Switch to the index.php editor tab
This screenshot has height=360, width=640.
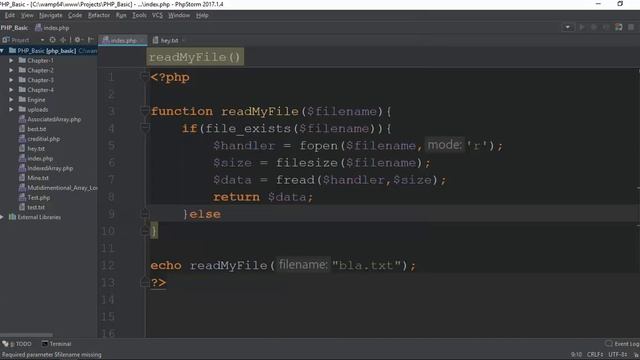point(122,40)
